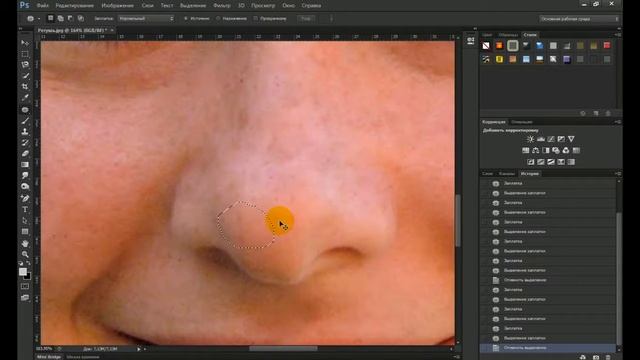Select the Dodge tool
This screenshot has height=360, width=640.
[25, 187]
